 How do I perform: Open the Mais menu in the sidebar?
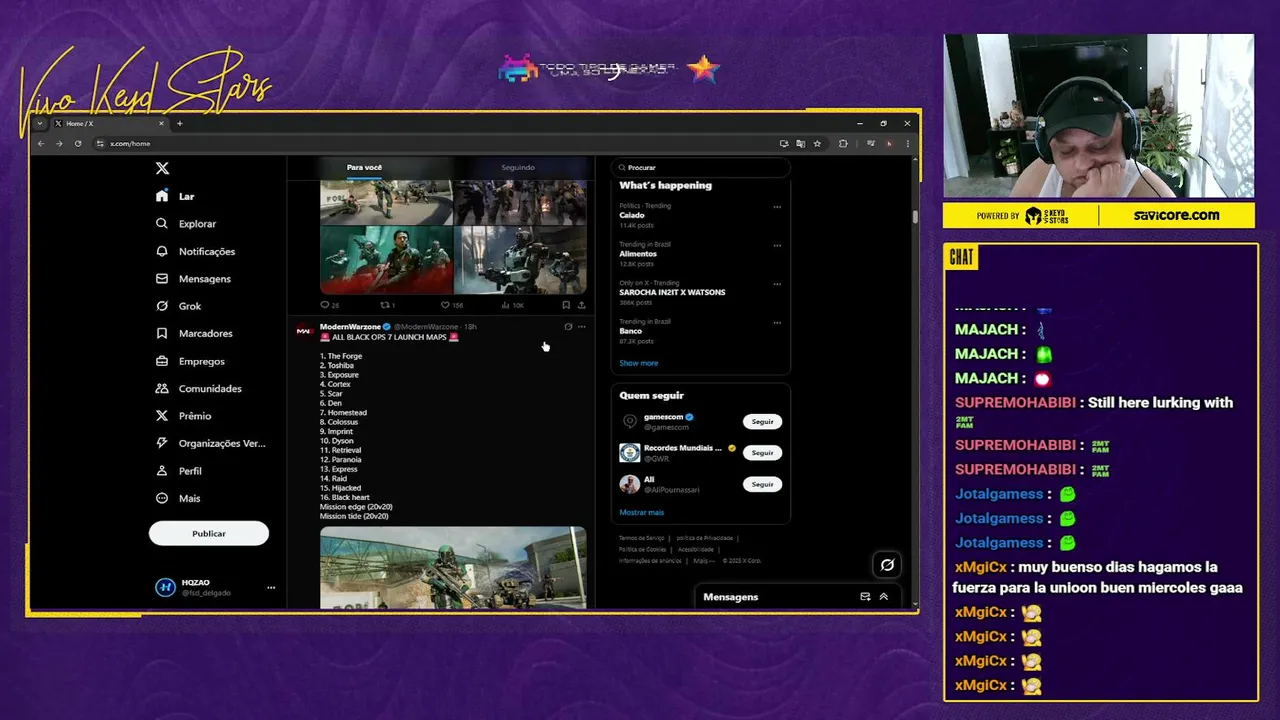coord(178,498)
